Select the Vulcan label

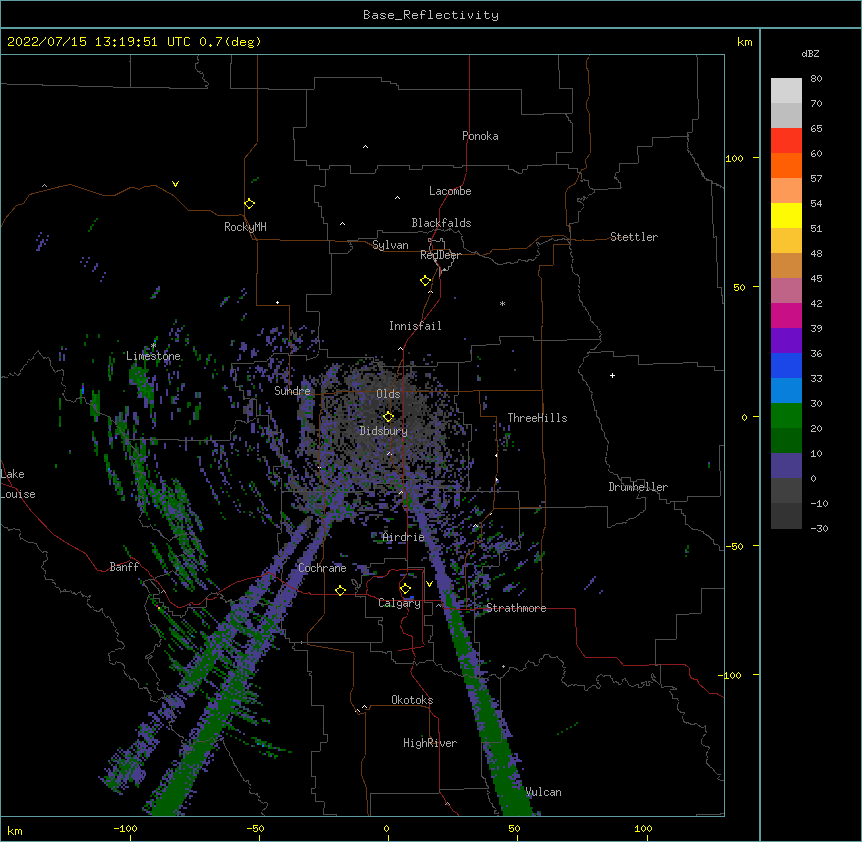(544, 792)
